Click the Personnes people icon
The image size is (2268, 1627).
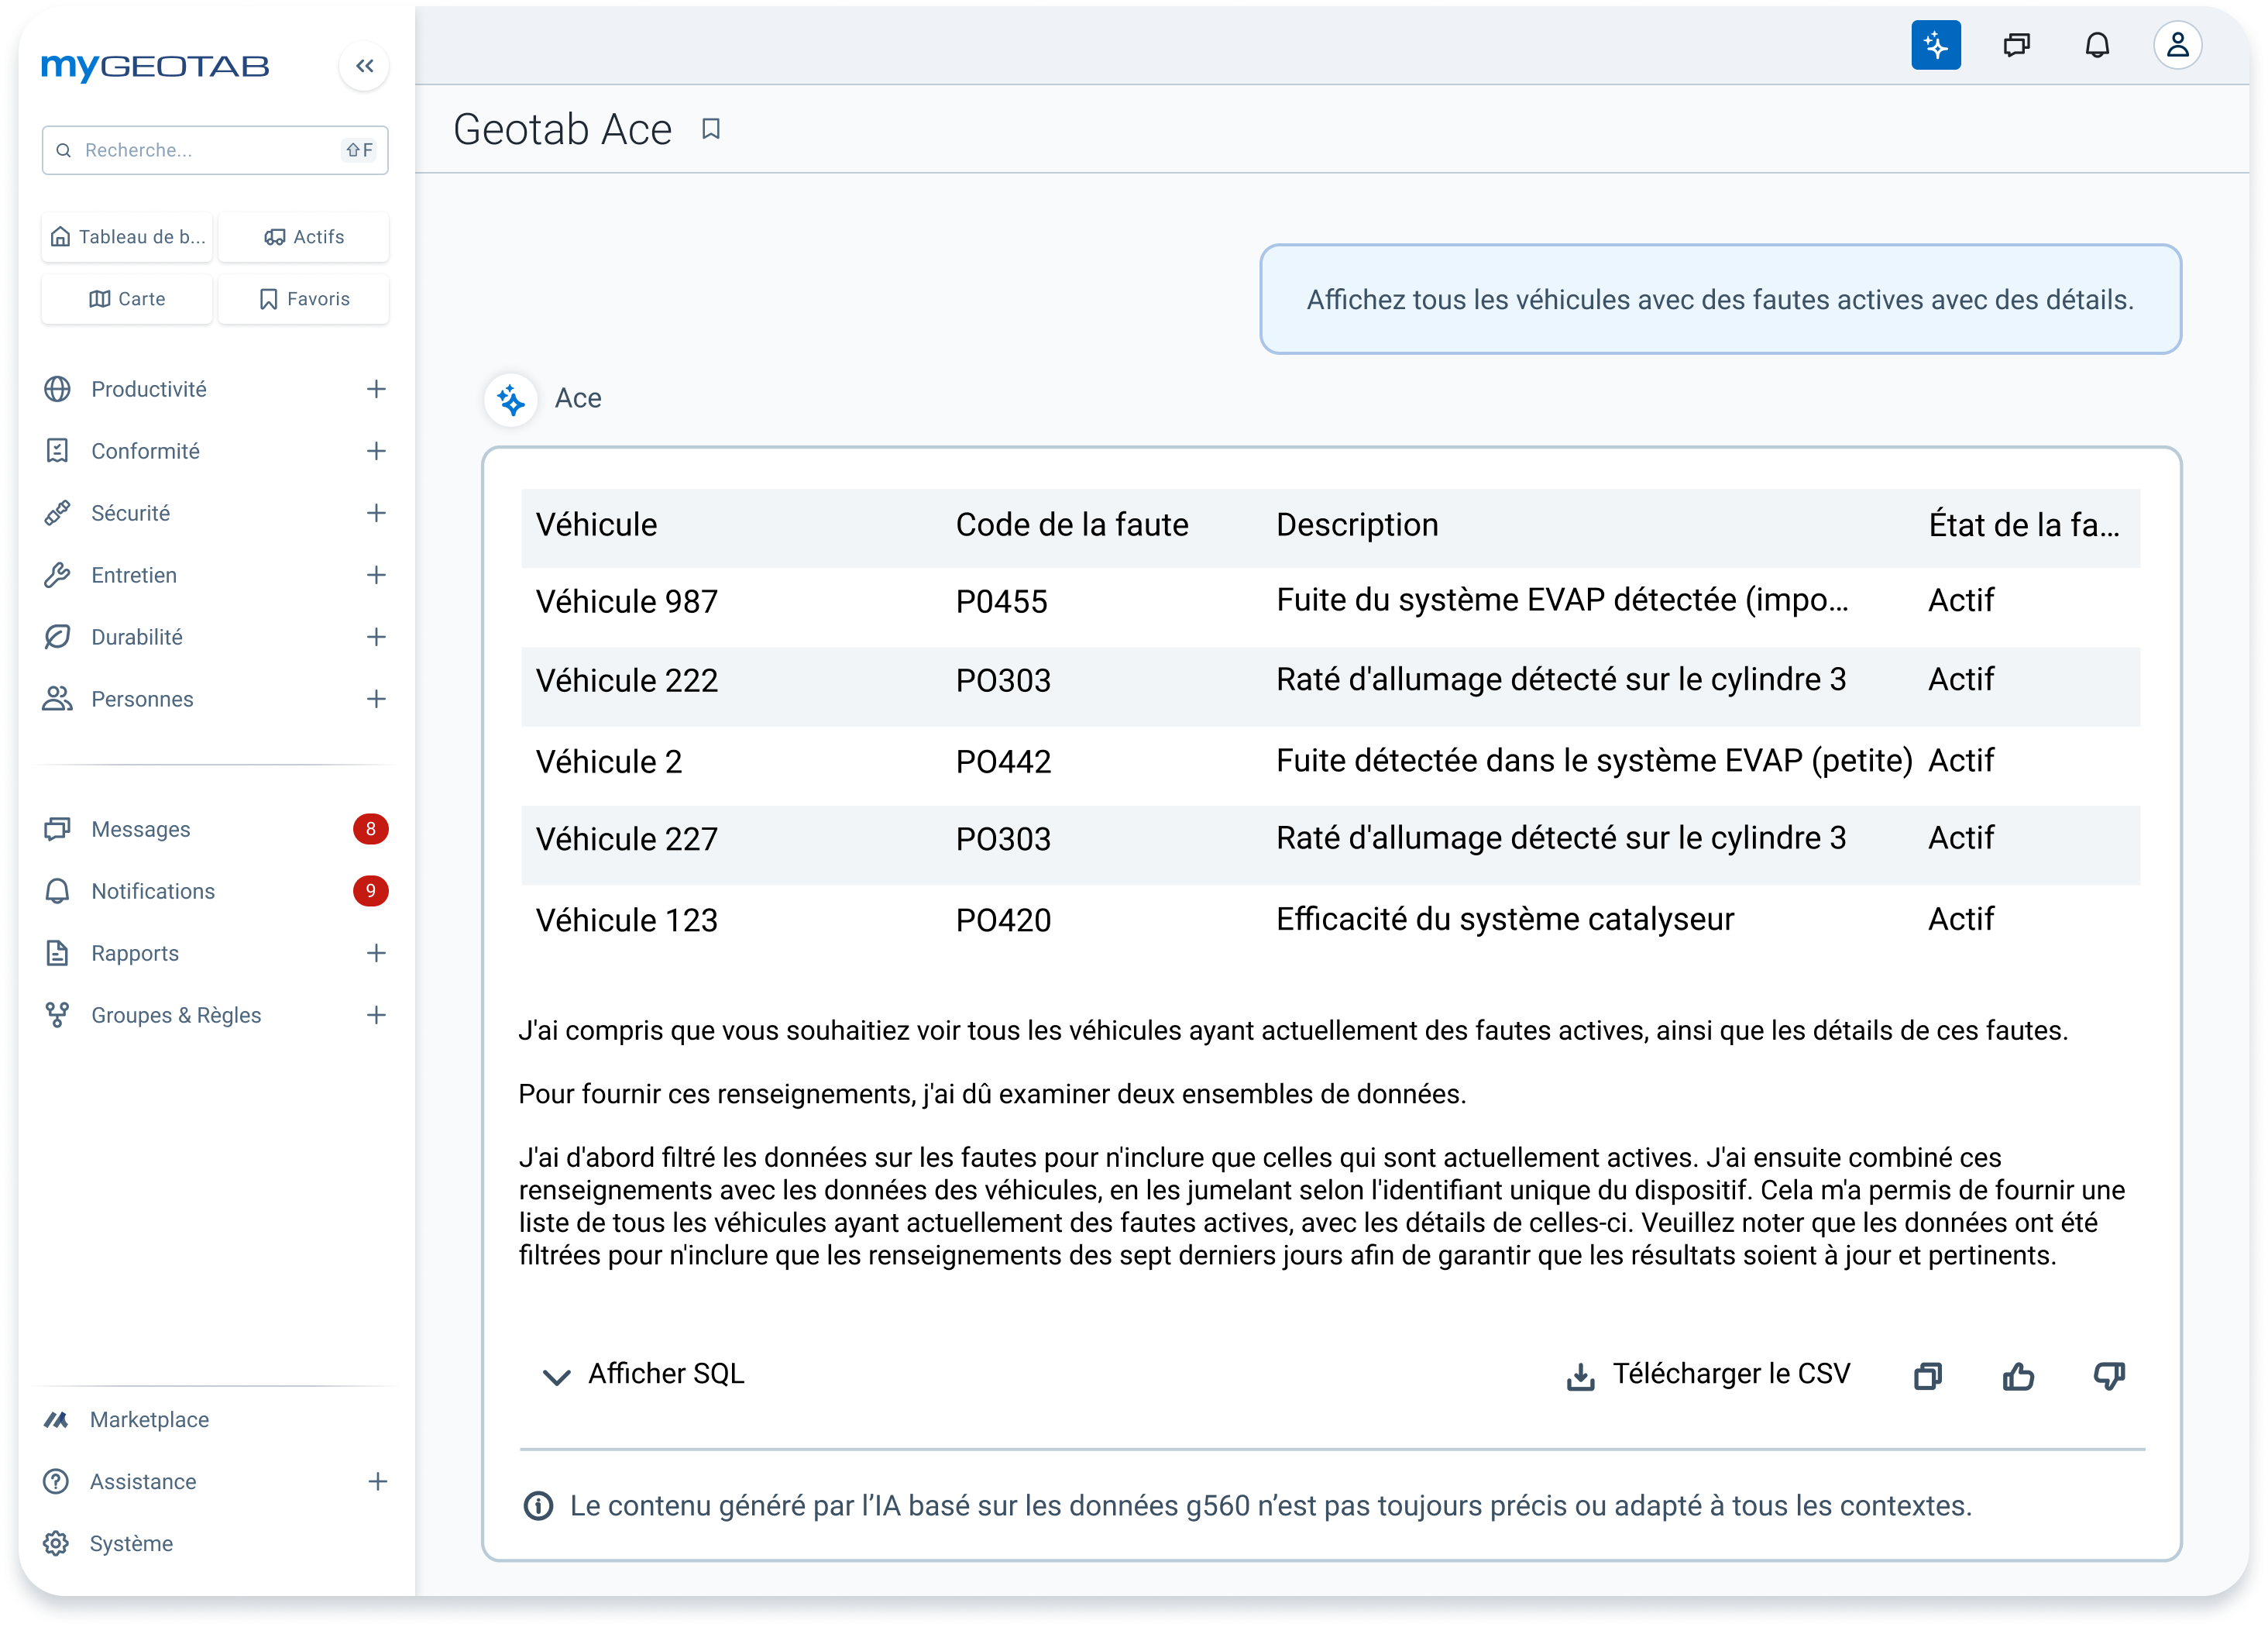click(x=57, y=699)
